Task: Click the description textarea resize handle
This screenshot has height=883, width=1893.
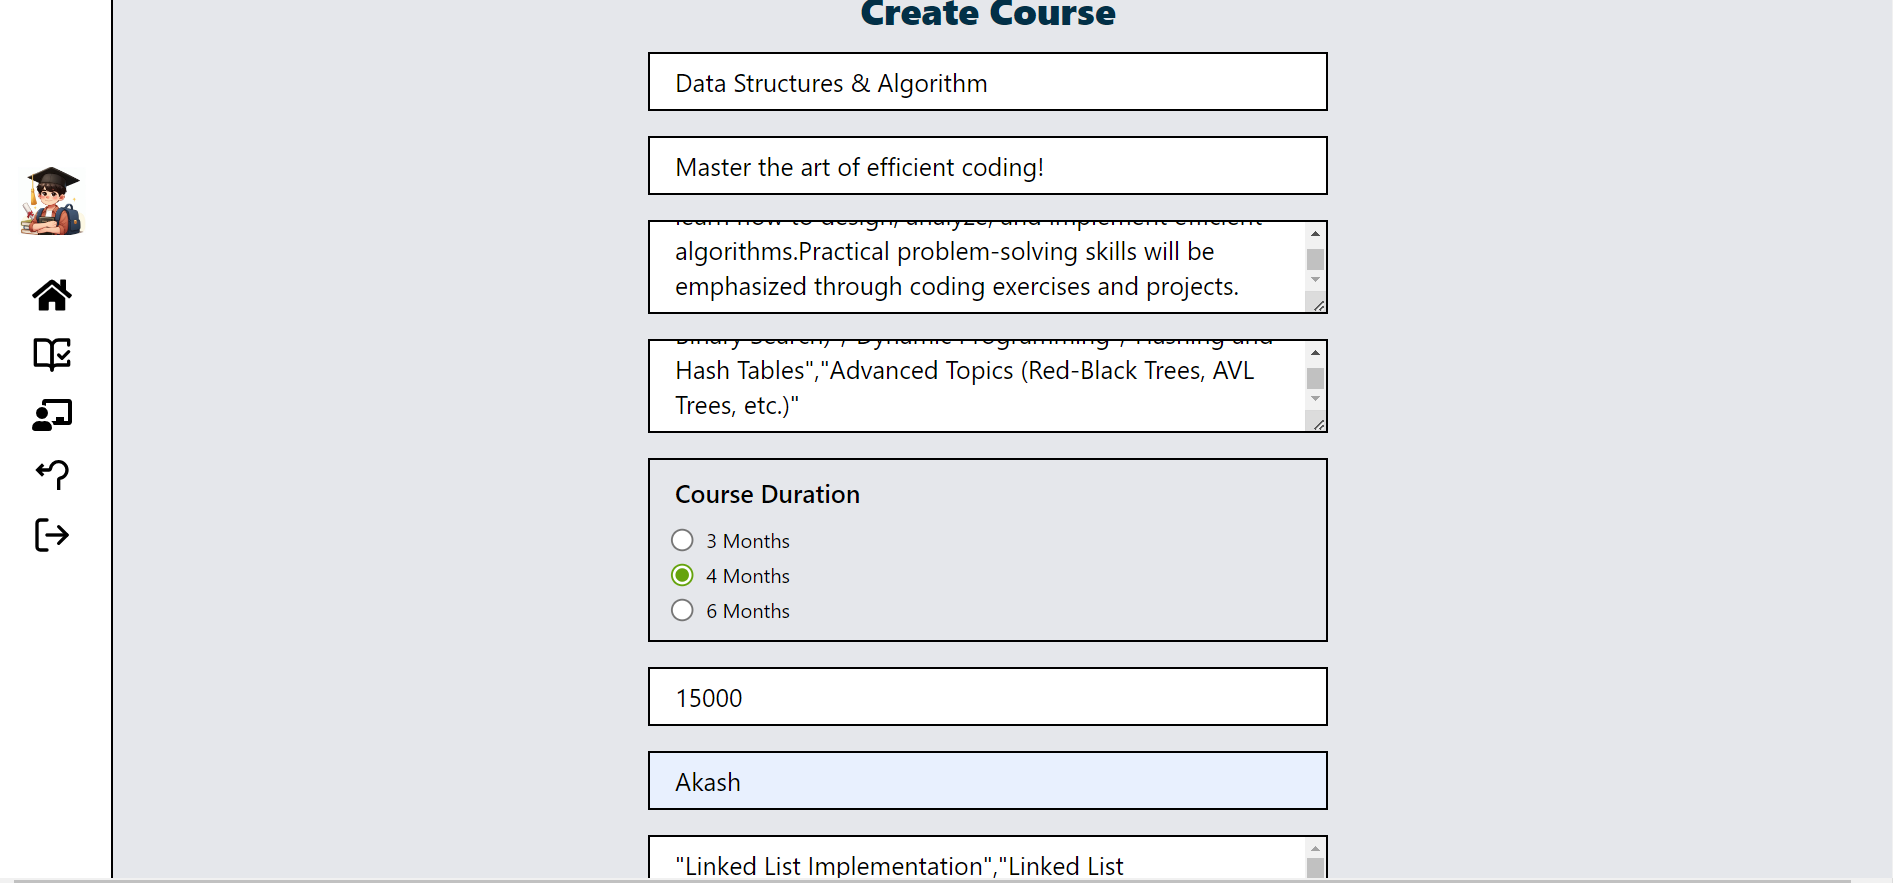Action: 1319,305
